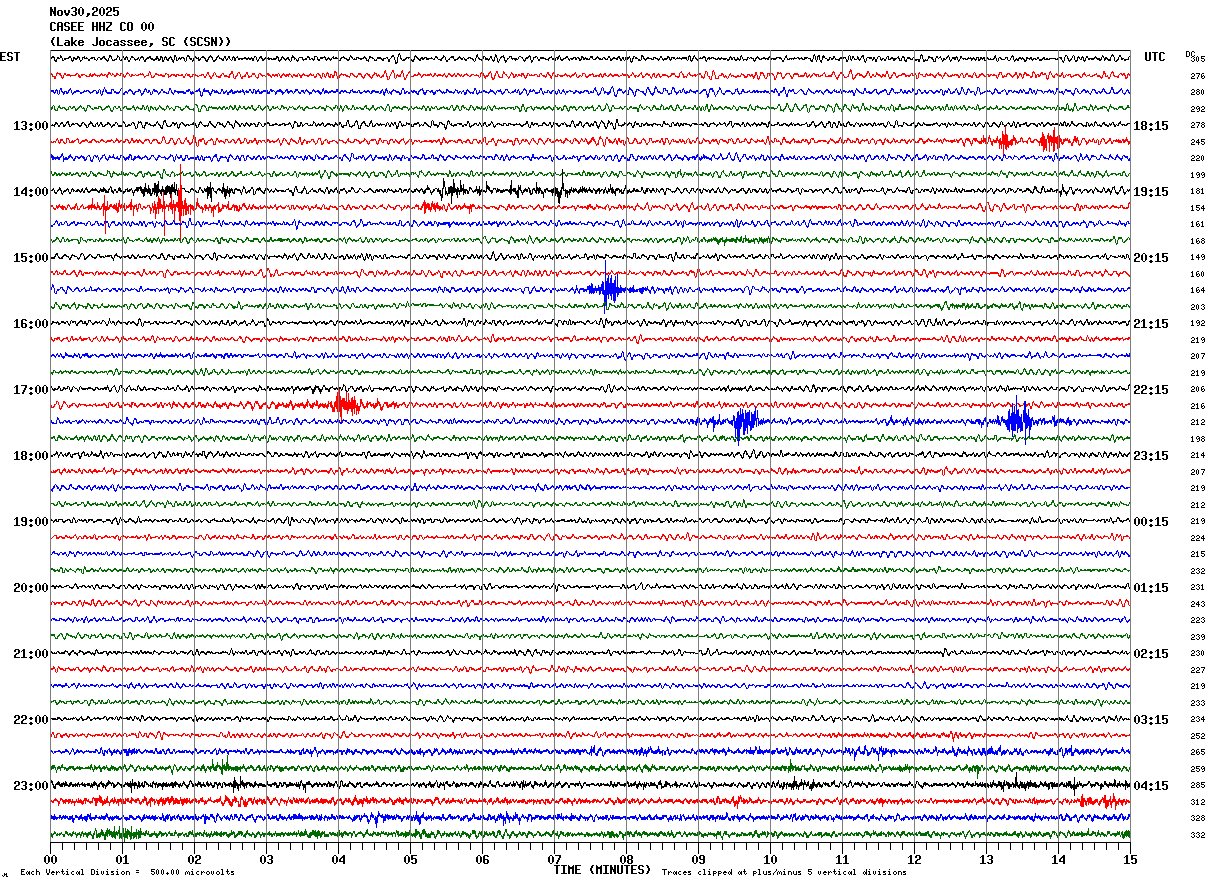The height and width of the screenshot is (886, 1210).
Task: Click the DC offset value 243
Action: tap(1197, 604)
